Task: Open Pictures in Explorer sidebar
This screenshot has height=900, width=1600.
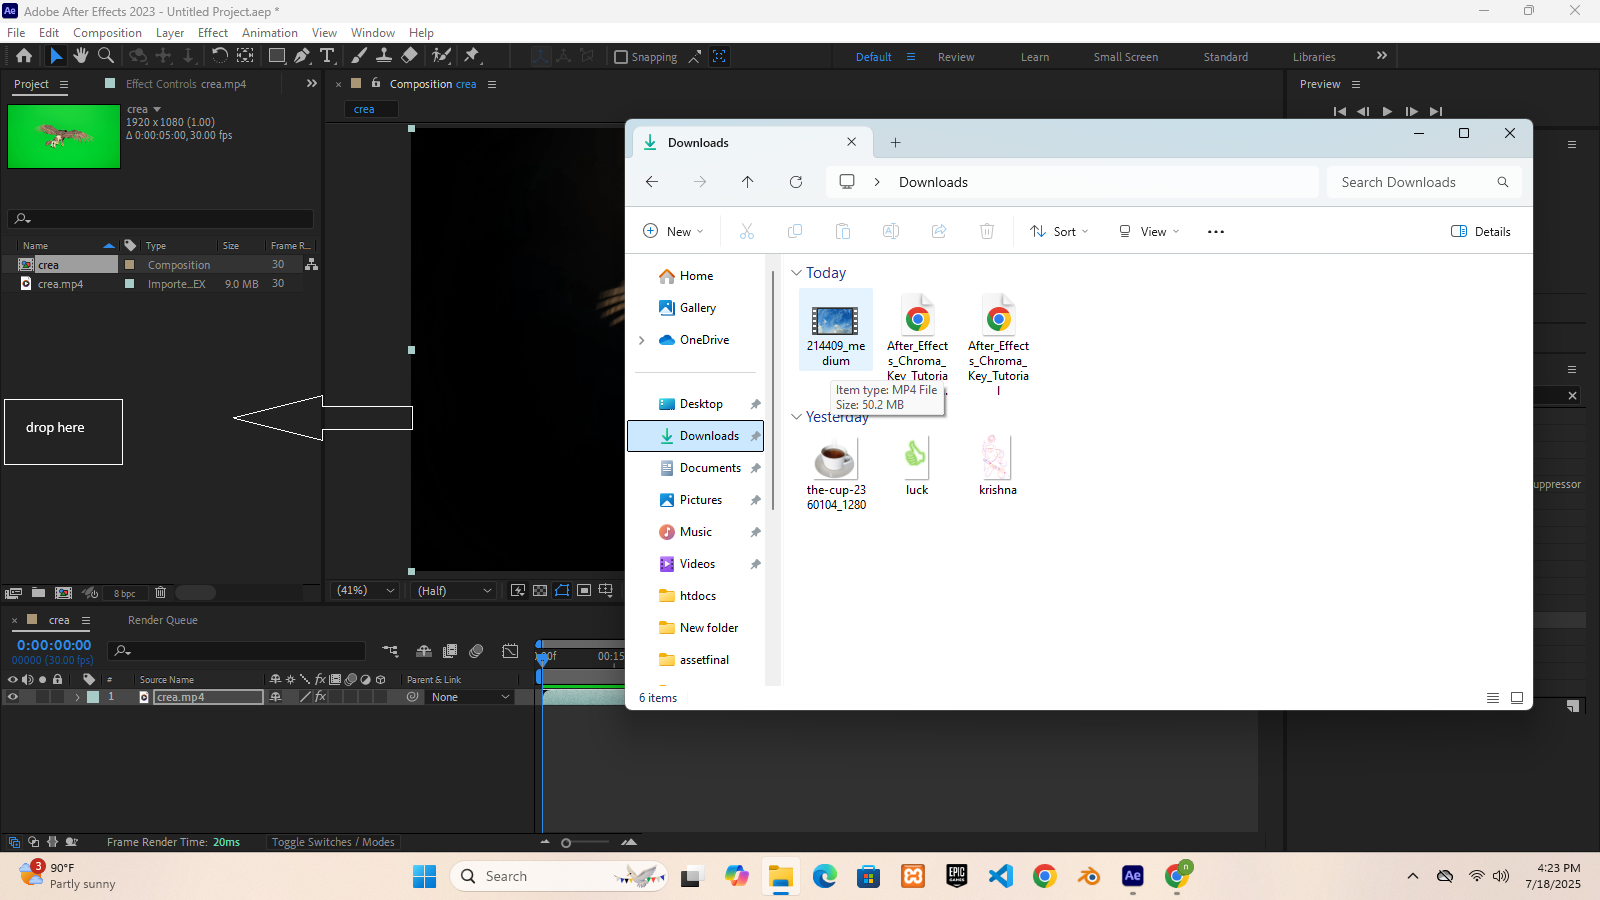Action: [x=700, y=500]
